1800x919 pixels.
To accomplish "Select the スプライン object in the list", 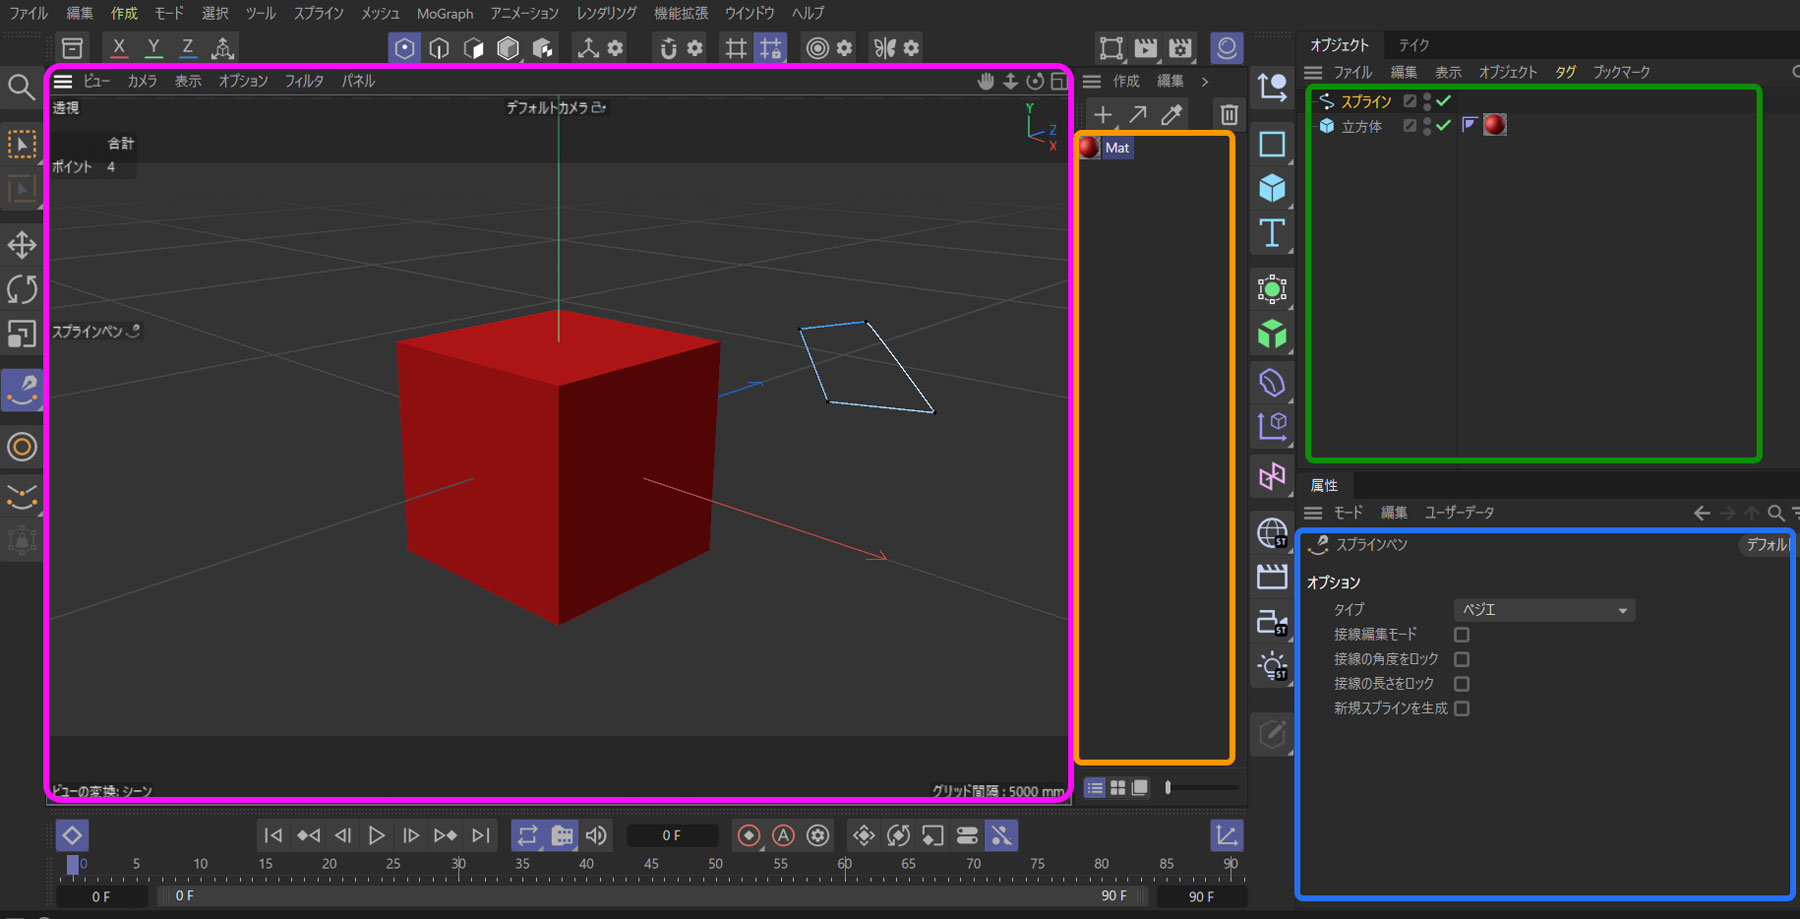I will (1365, 101).
